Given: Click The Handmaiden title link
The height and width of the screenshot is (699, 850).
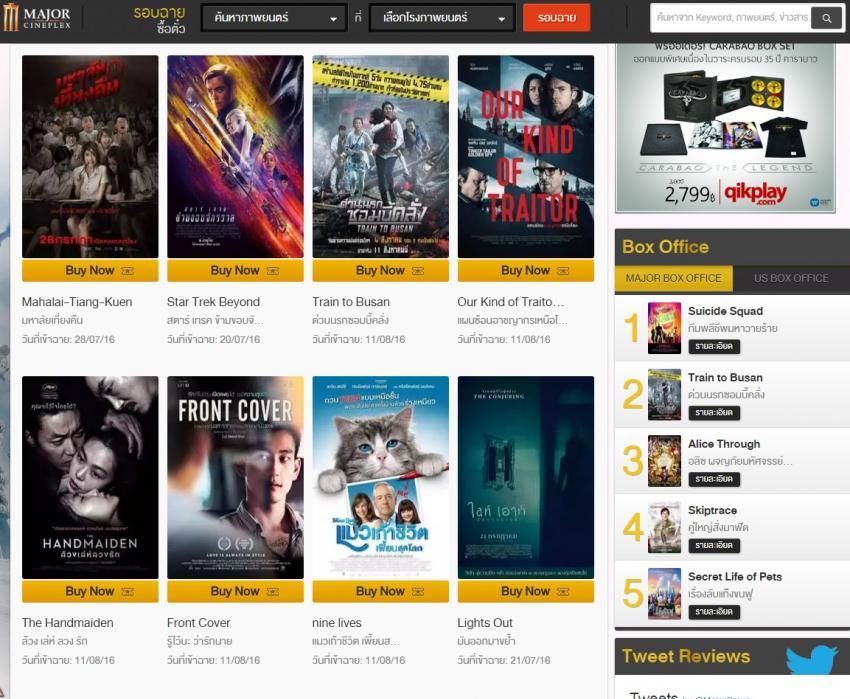Looking at the screenshot, I should 68,623.
